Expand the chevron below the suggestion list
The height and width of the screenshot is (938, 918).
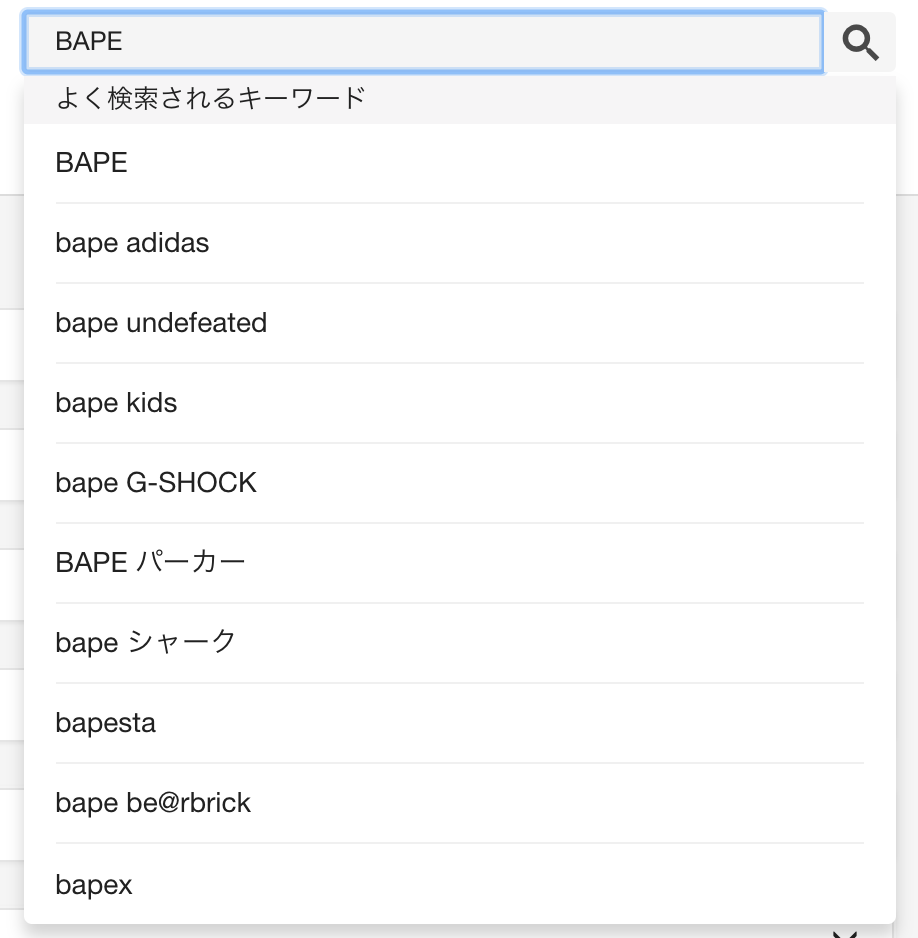tap(845, 933)
